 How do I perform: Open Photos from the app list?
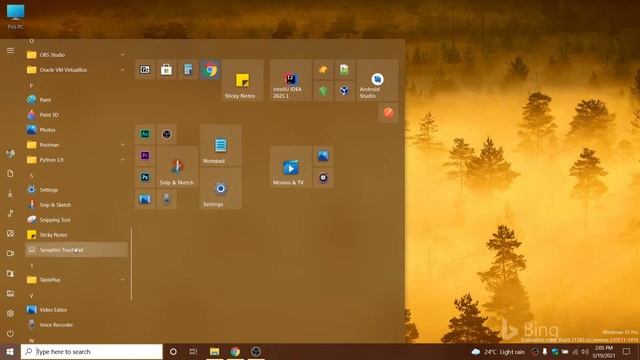click(76, 130)
